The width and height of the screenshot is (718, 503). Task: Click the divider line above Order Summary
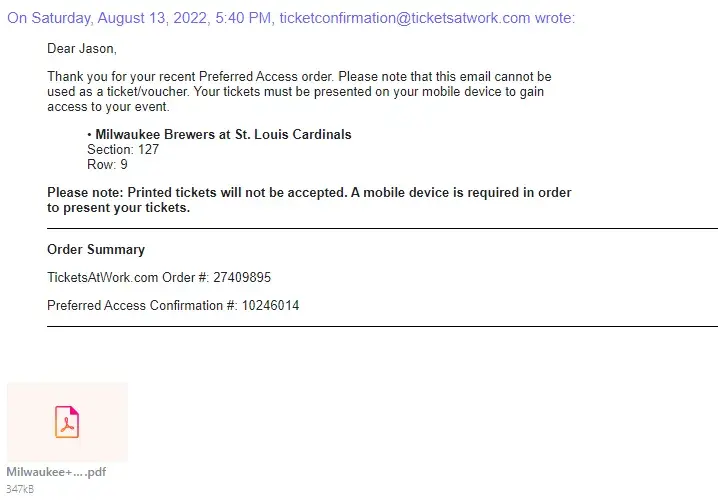coord(382,229)
